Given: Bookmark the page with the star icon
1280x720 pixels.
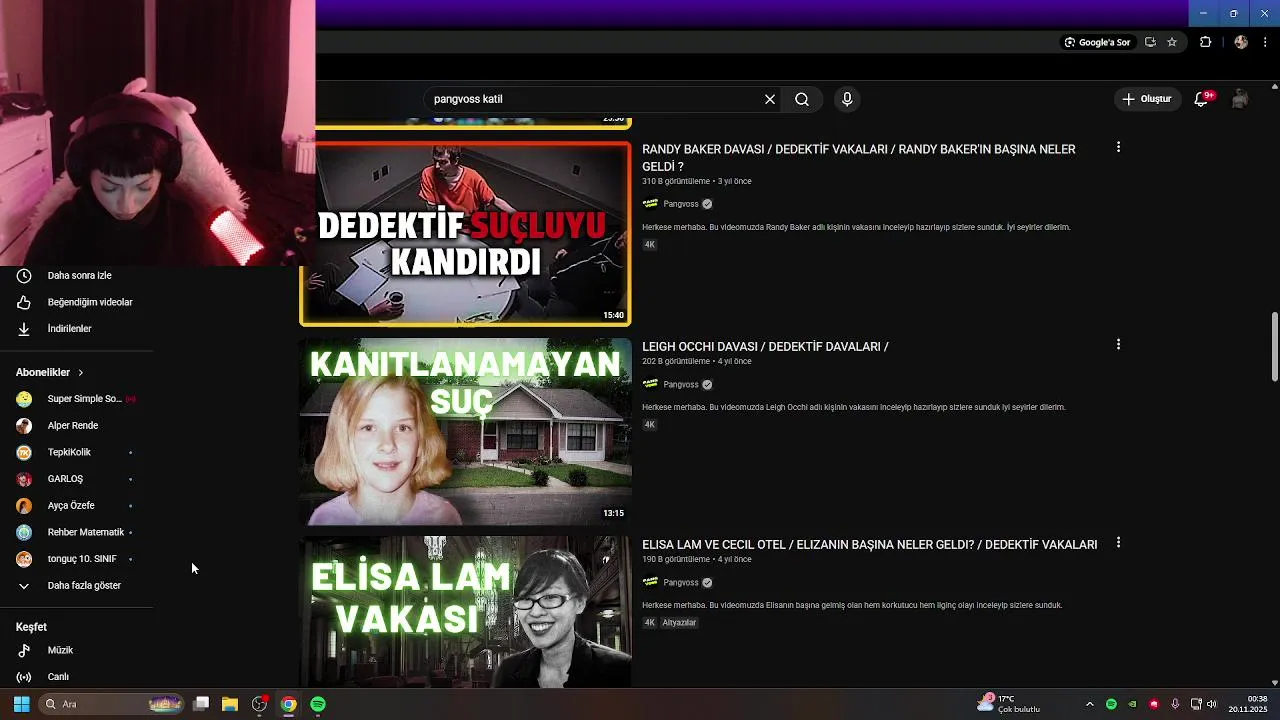Looking at the screenshot, I should 1172,42.
